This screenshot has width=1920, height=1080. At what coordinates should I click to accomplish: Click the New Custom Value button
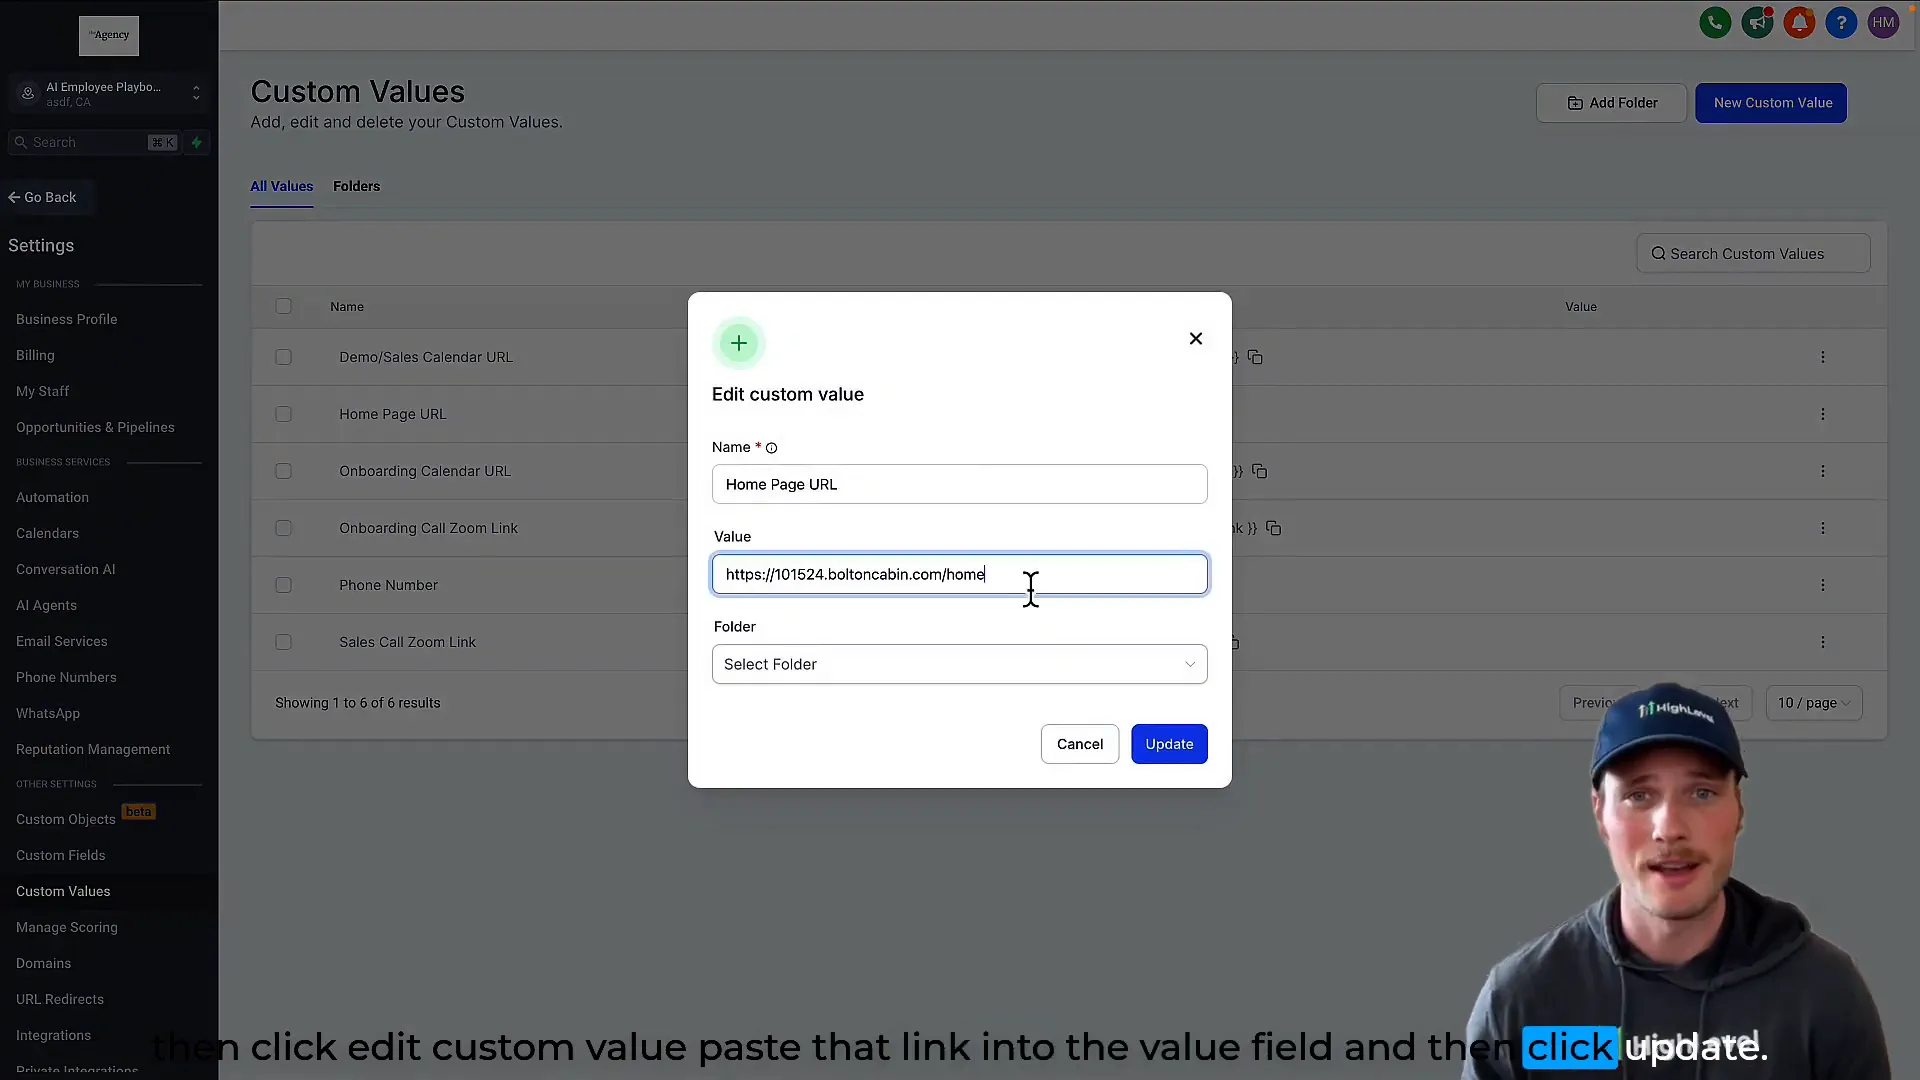pos(1771,103)
